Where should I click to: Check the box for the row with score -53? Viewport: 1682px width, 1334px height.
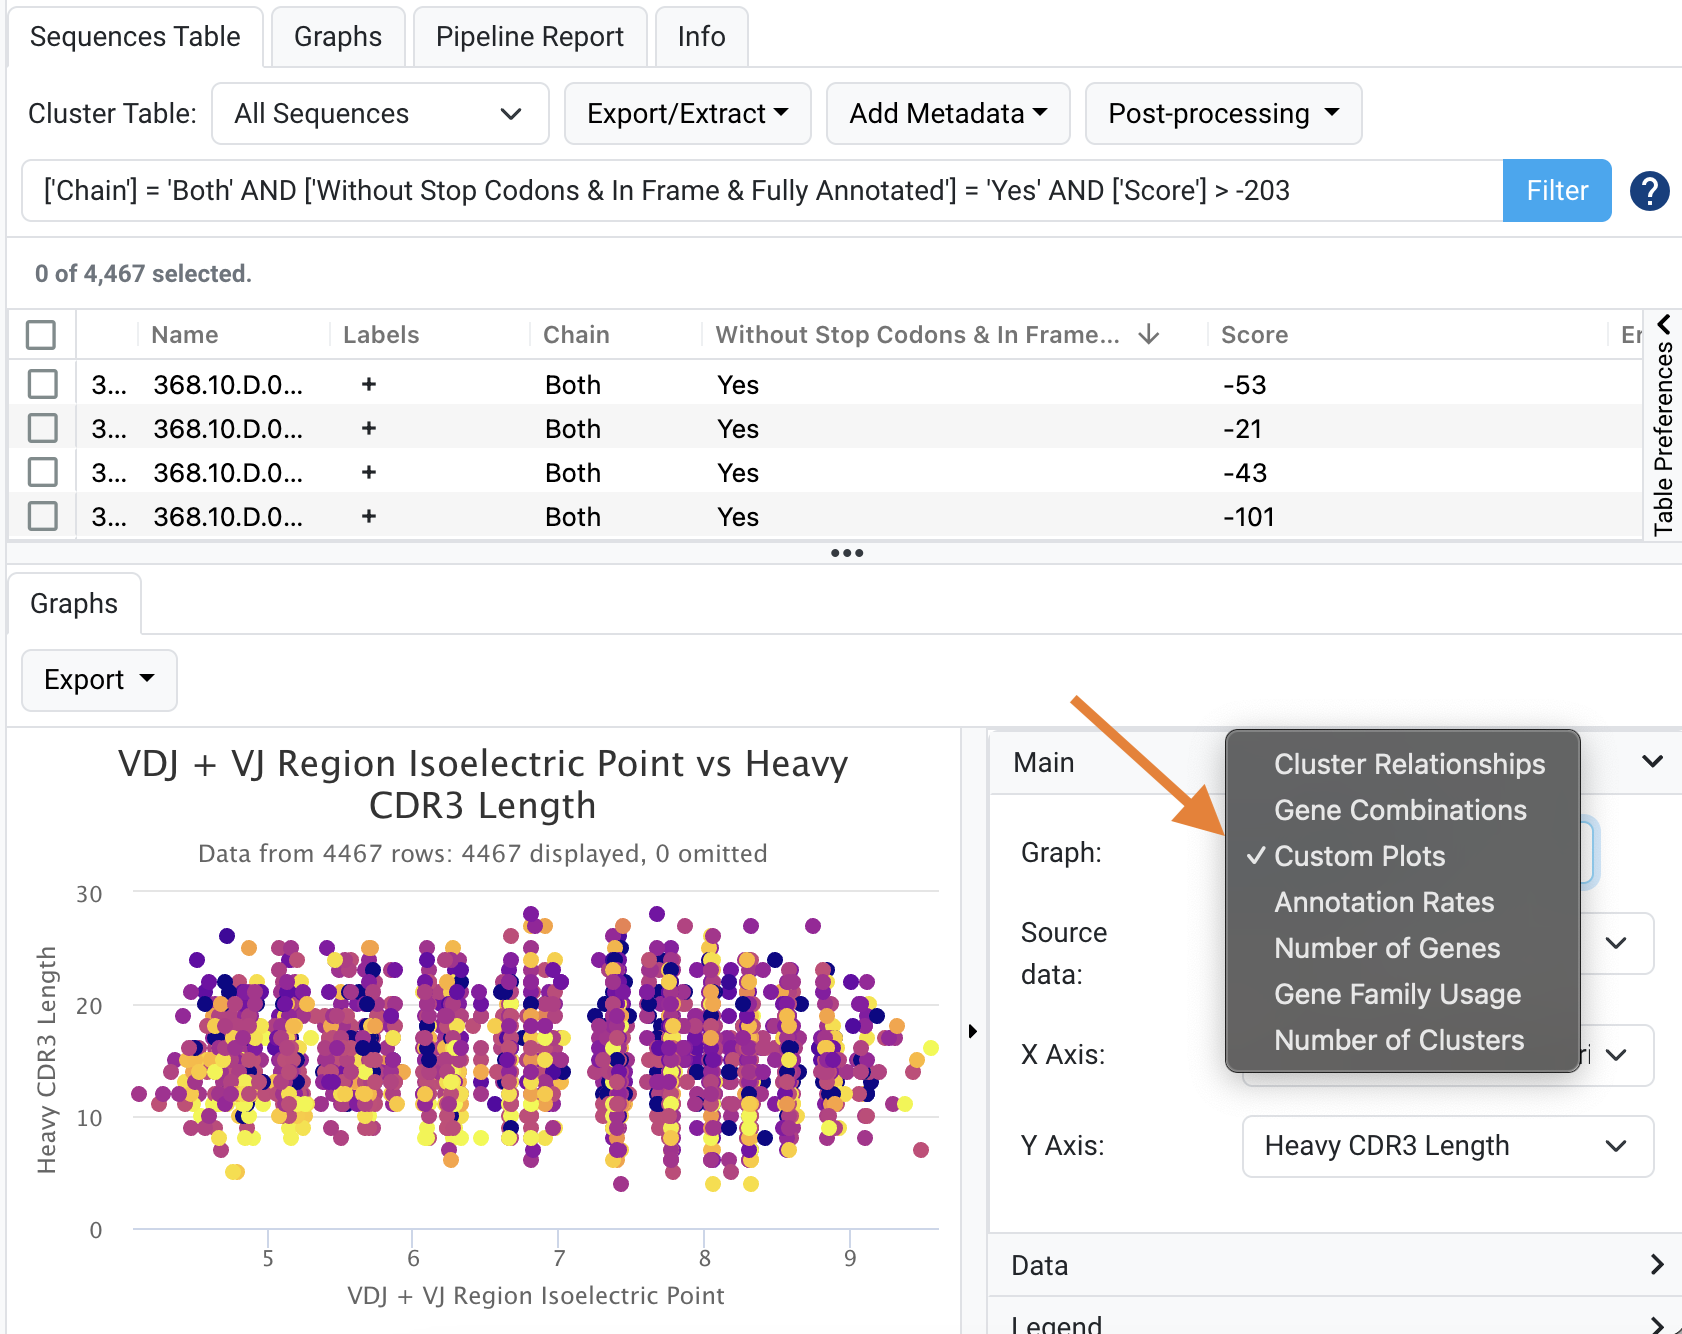pos(43,384)
